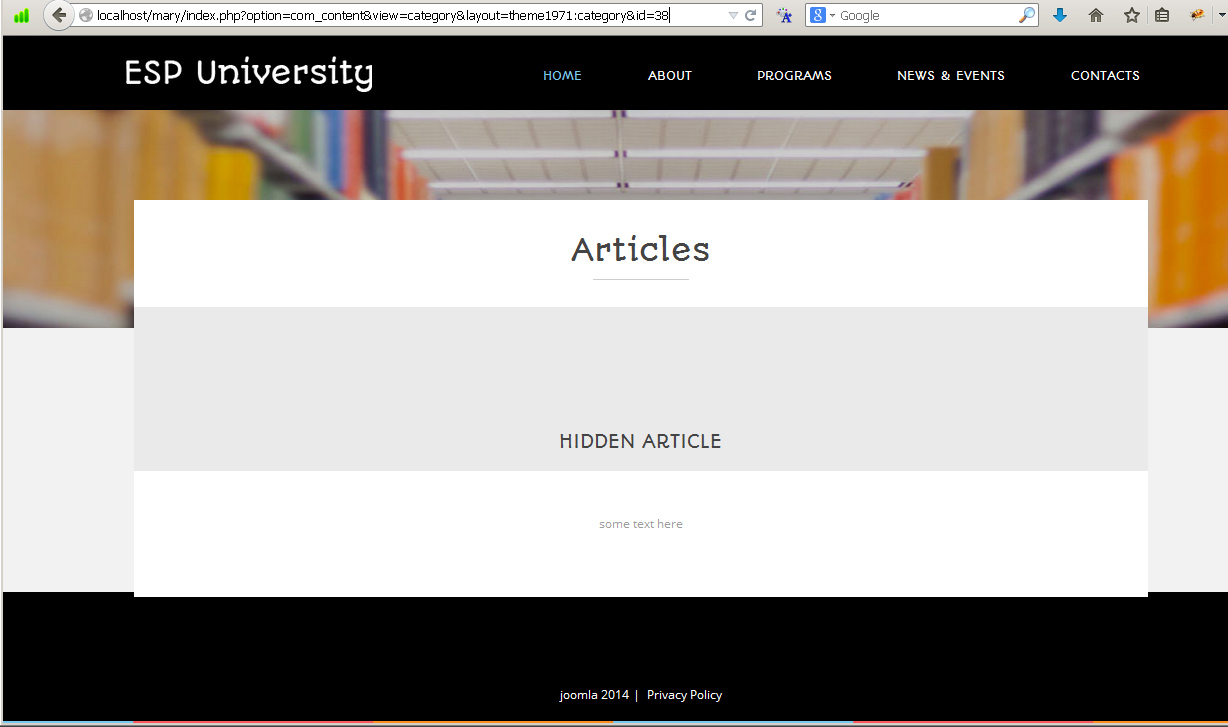Click the magnifying glass search icon
Screen dimensions: 1228x727
click(x=1027, y=16)
